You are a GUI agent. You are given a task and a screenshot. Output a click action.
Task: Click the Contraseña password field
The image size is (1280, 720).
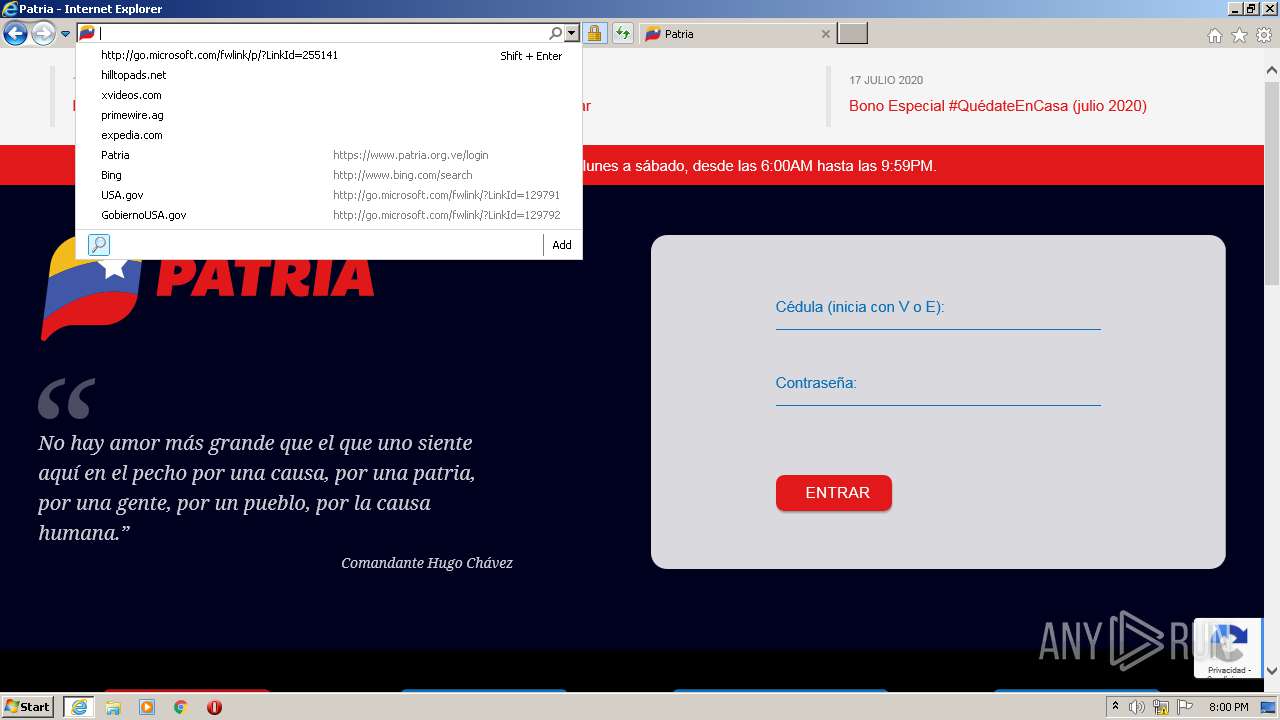938,384
